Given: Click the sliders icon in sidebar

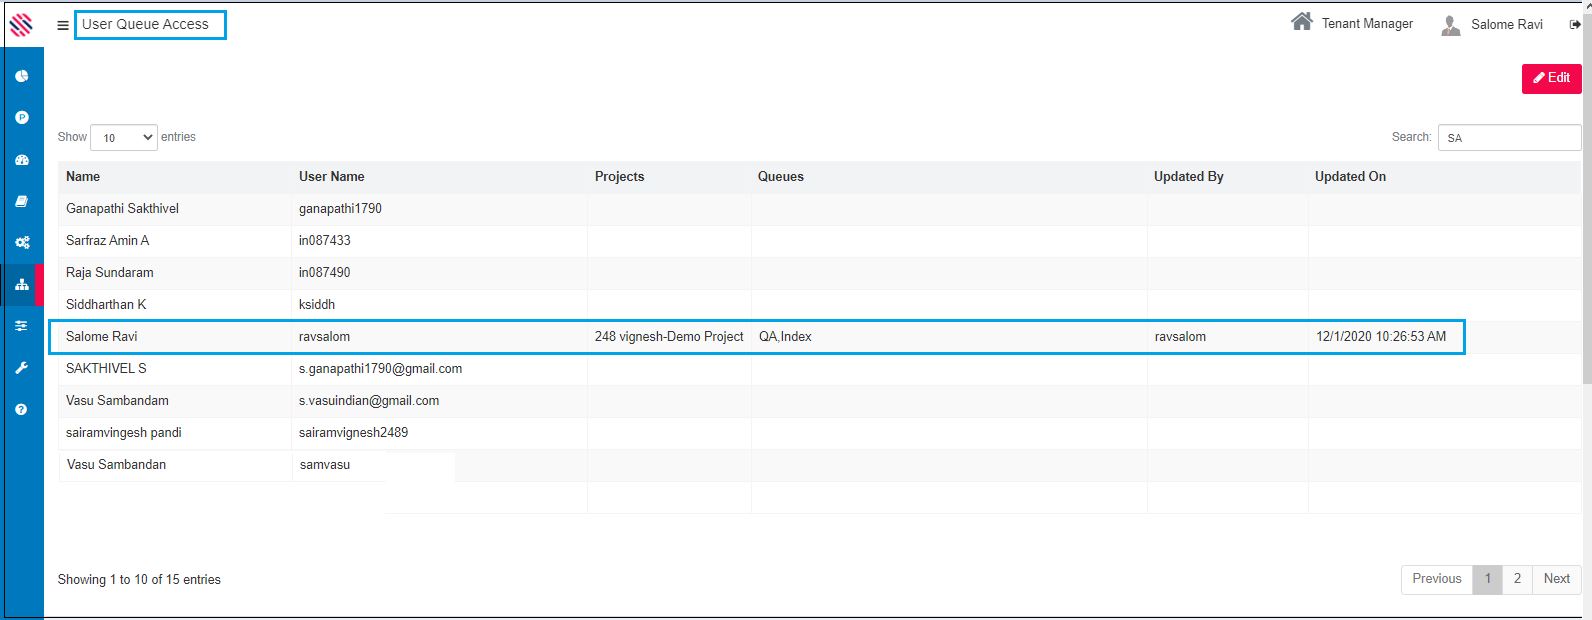Looking at the screenshot, I should click(x=22, y=326).
